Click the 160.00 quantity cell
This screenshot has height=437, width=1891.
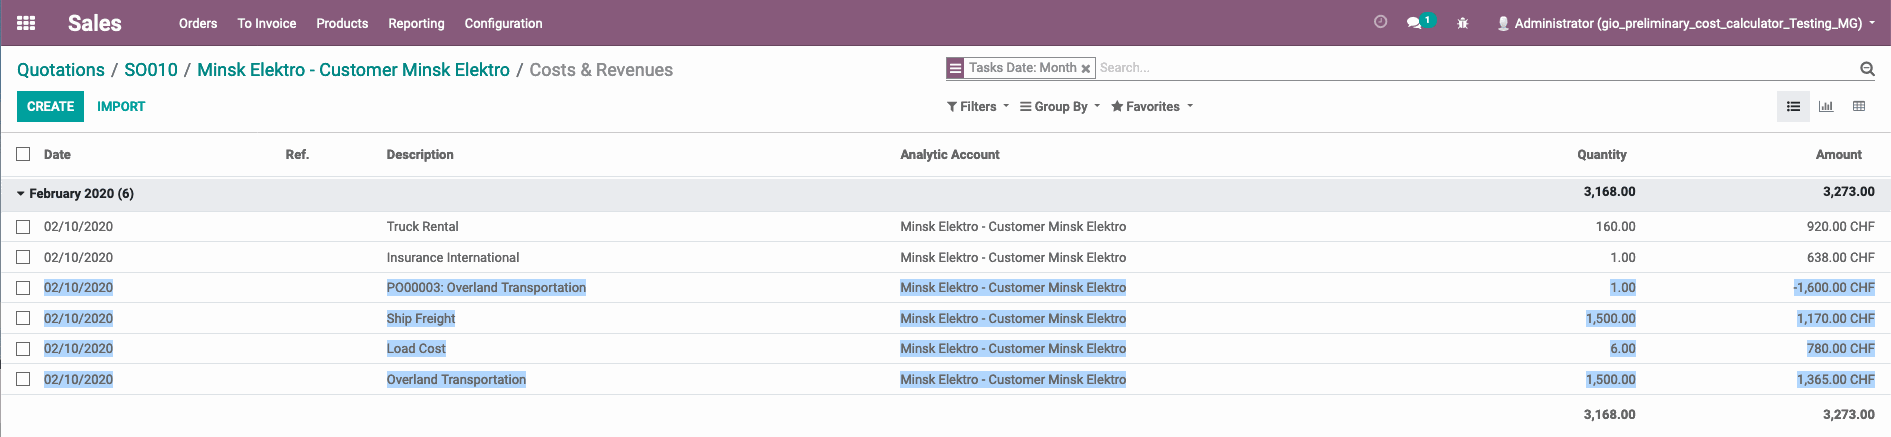pyautogui.click(x=1615, y=227)
